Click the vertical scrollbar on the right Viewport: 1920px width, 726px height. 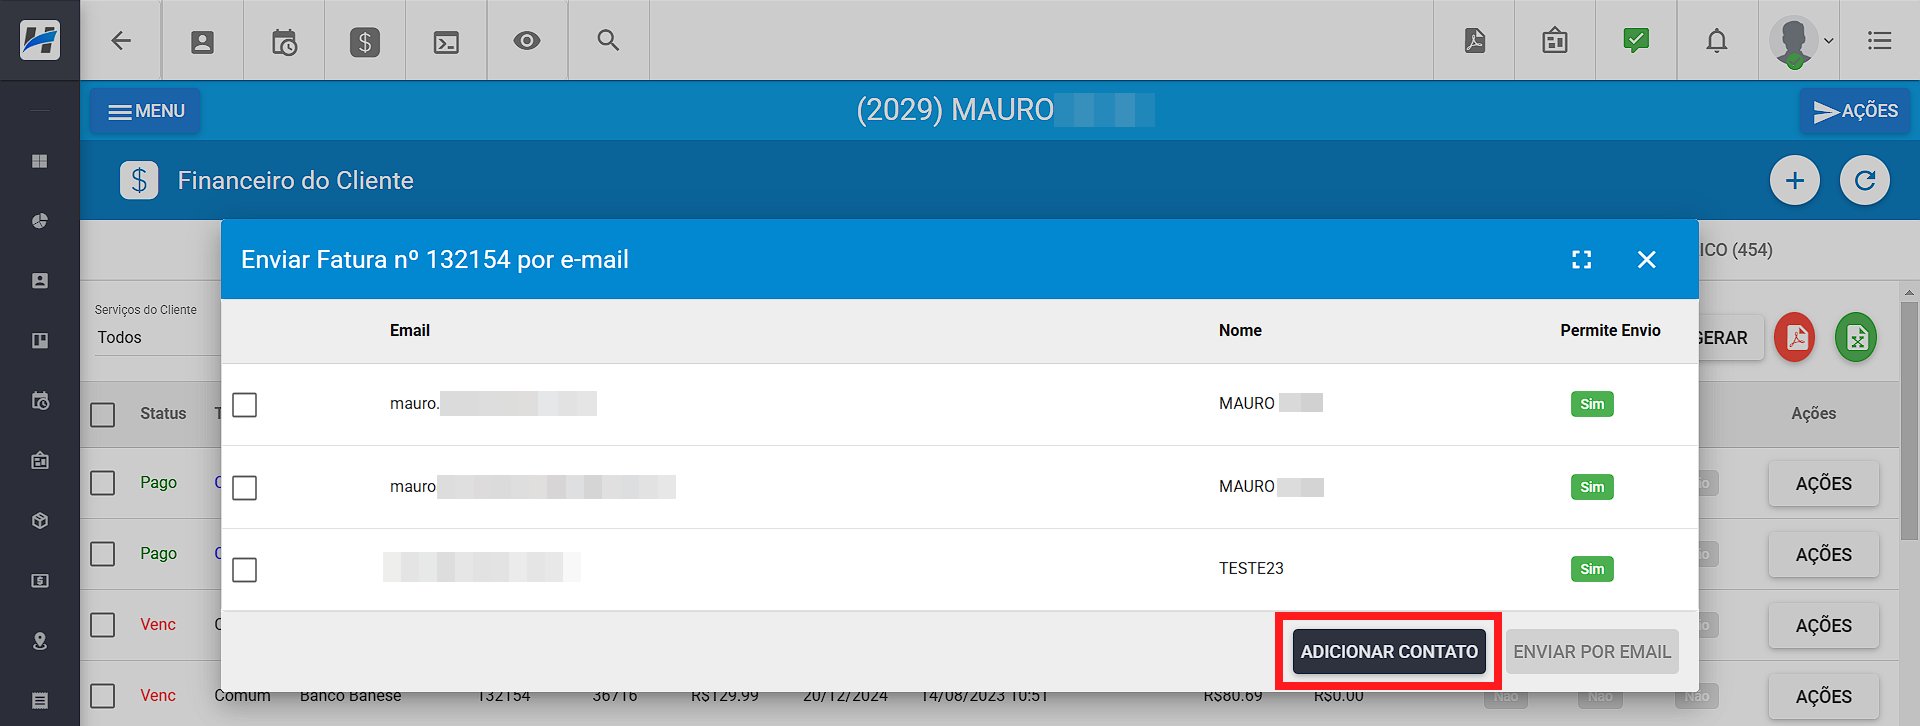click(x=1910, y=420)
